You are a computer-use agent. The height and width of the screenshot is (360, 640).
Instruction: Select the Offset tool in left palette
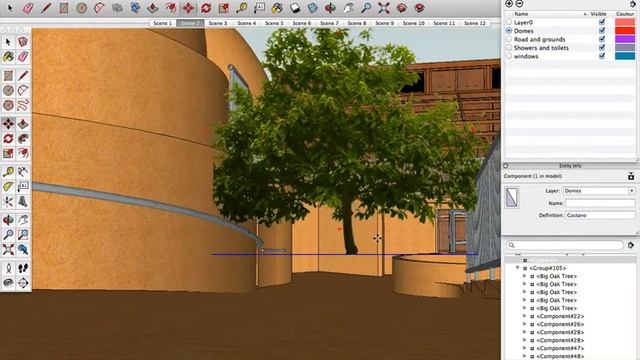click(23, 153)
